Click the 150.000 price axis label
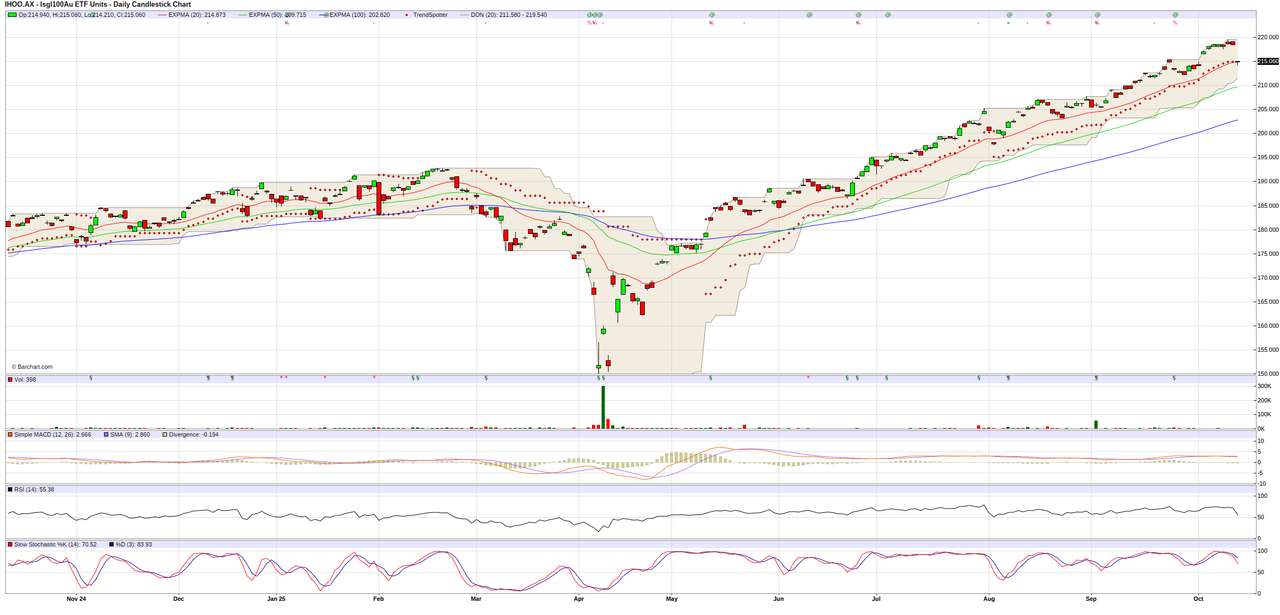The width and height of the screenshot is (1280, 615). (x=1267, y=374)
